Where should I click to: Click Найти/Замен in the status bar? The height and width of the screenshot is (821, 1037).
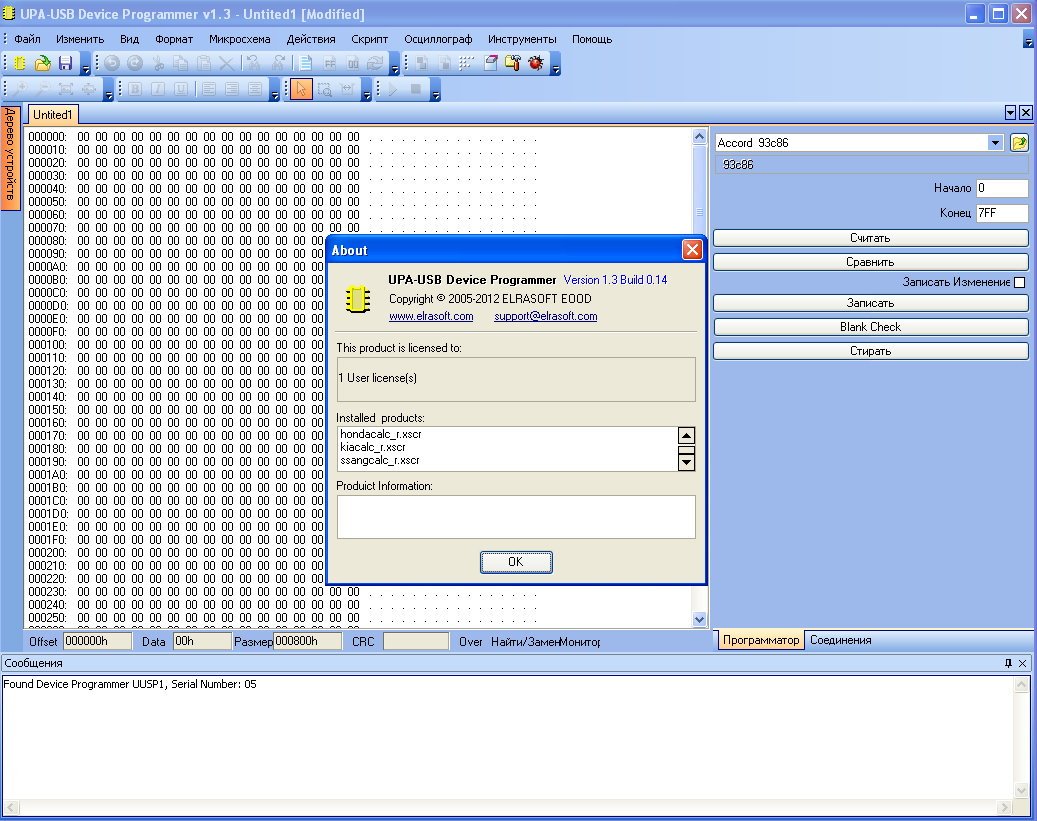pyautogui.click(x=524, y=642)
